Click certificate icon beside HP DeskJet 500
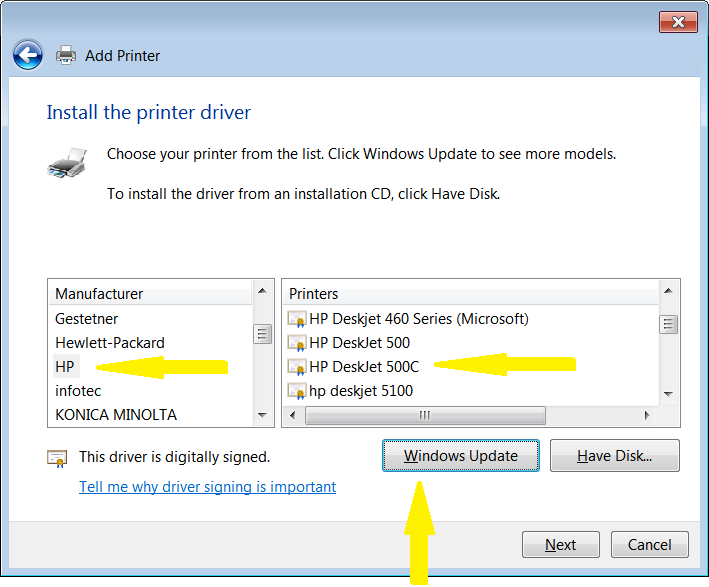The width and height of the screenshot is (709, 587). [297, 343]
